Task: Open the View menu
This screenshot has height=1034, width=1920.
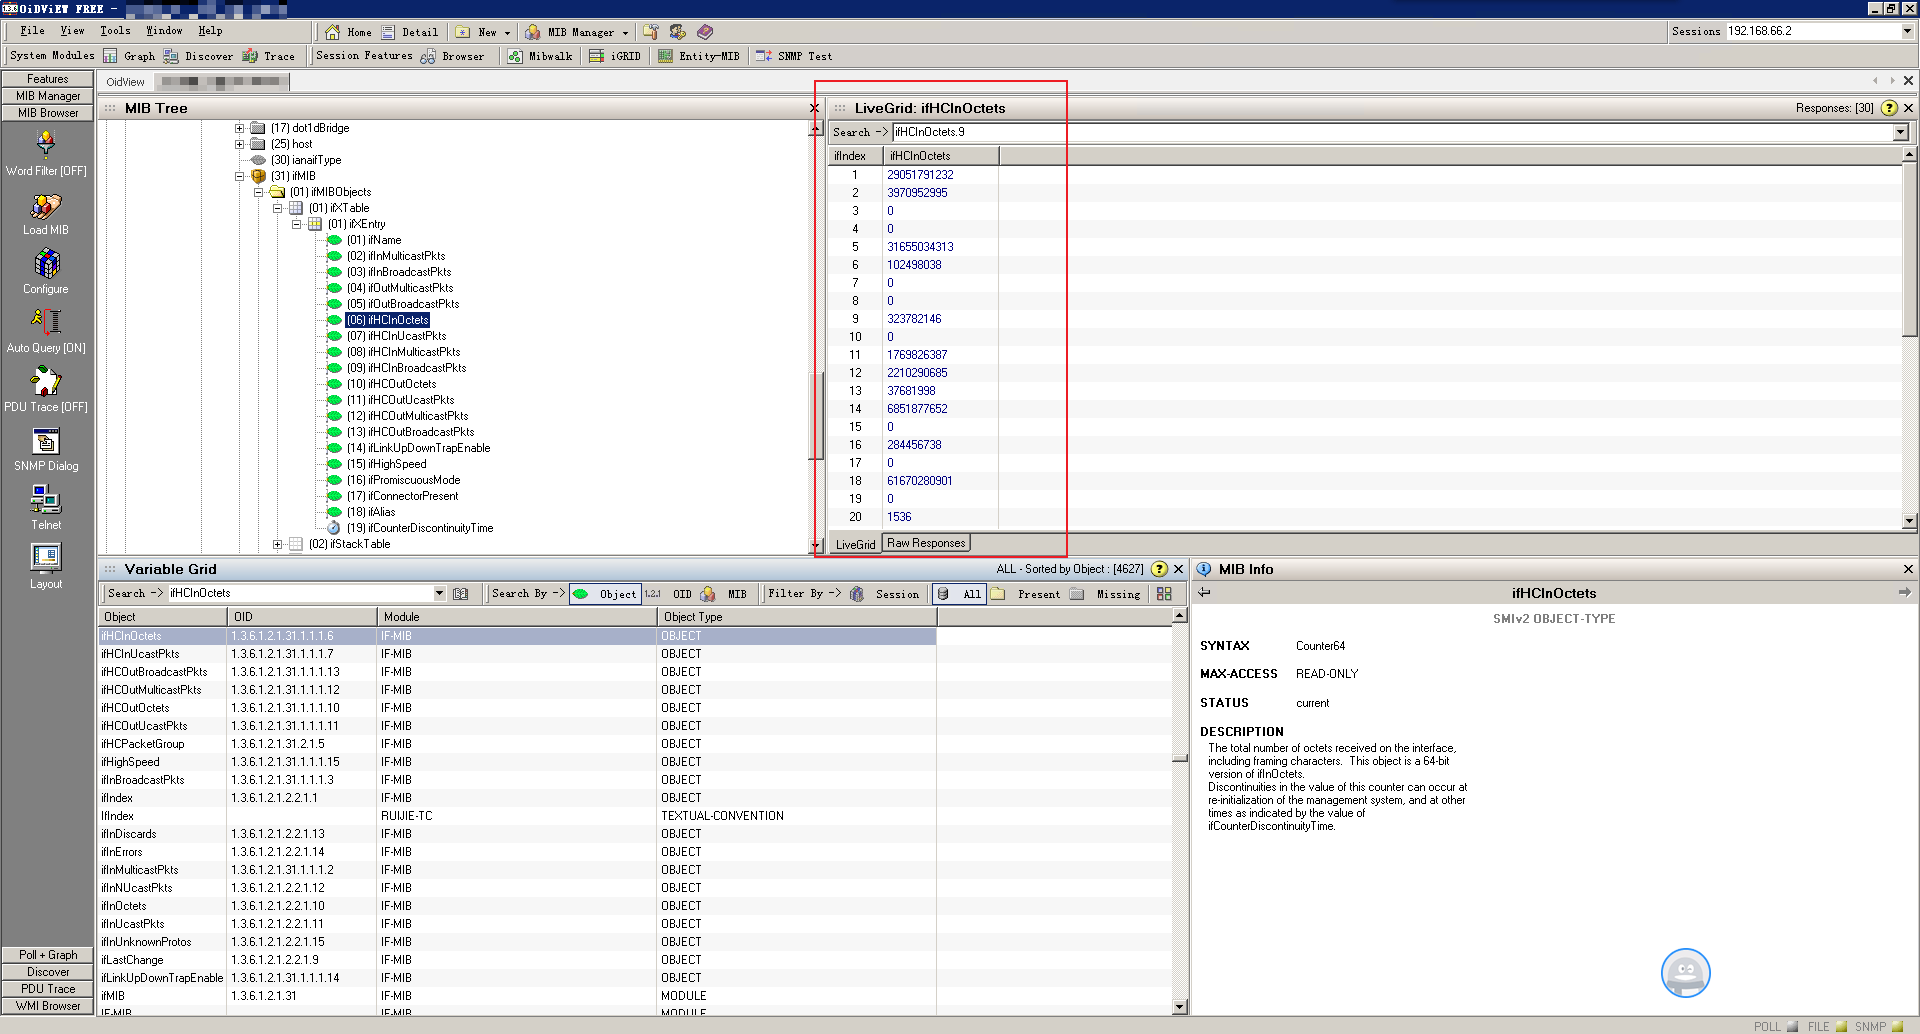Action: pyautogui.click(x=72, y=31)
